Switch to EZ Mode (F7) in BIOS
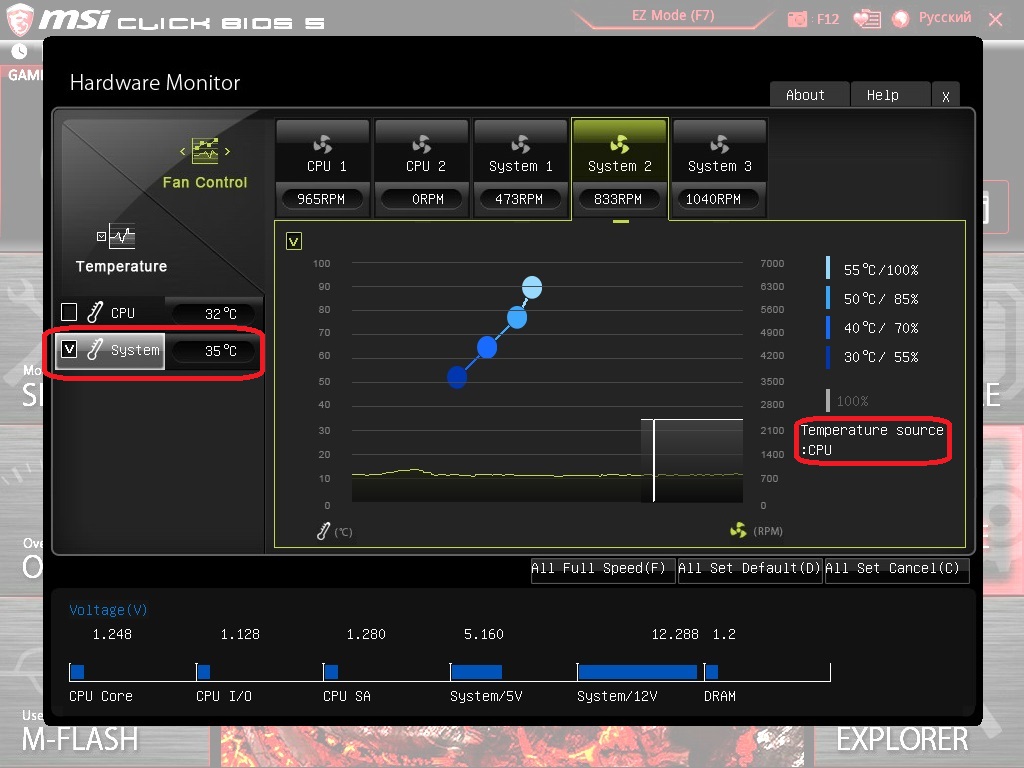 673,16
